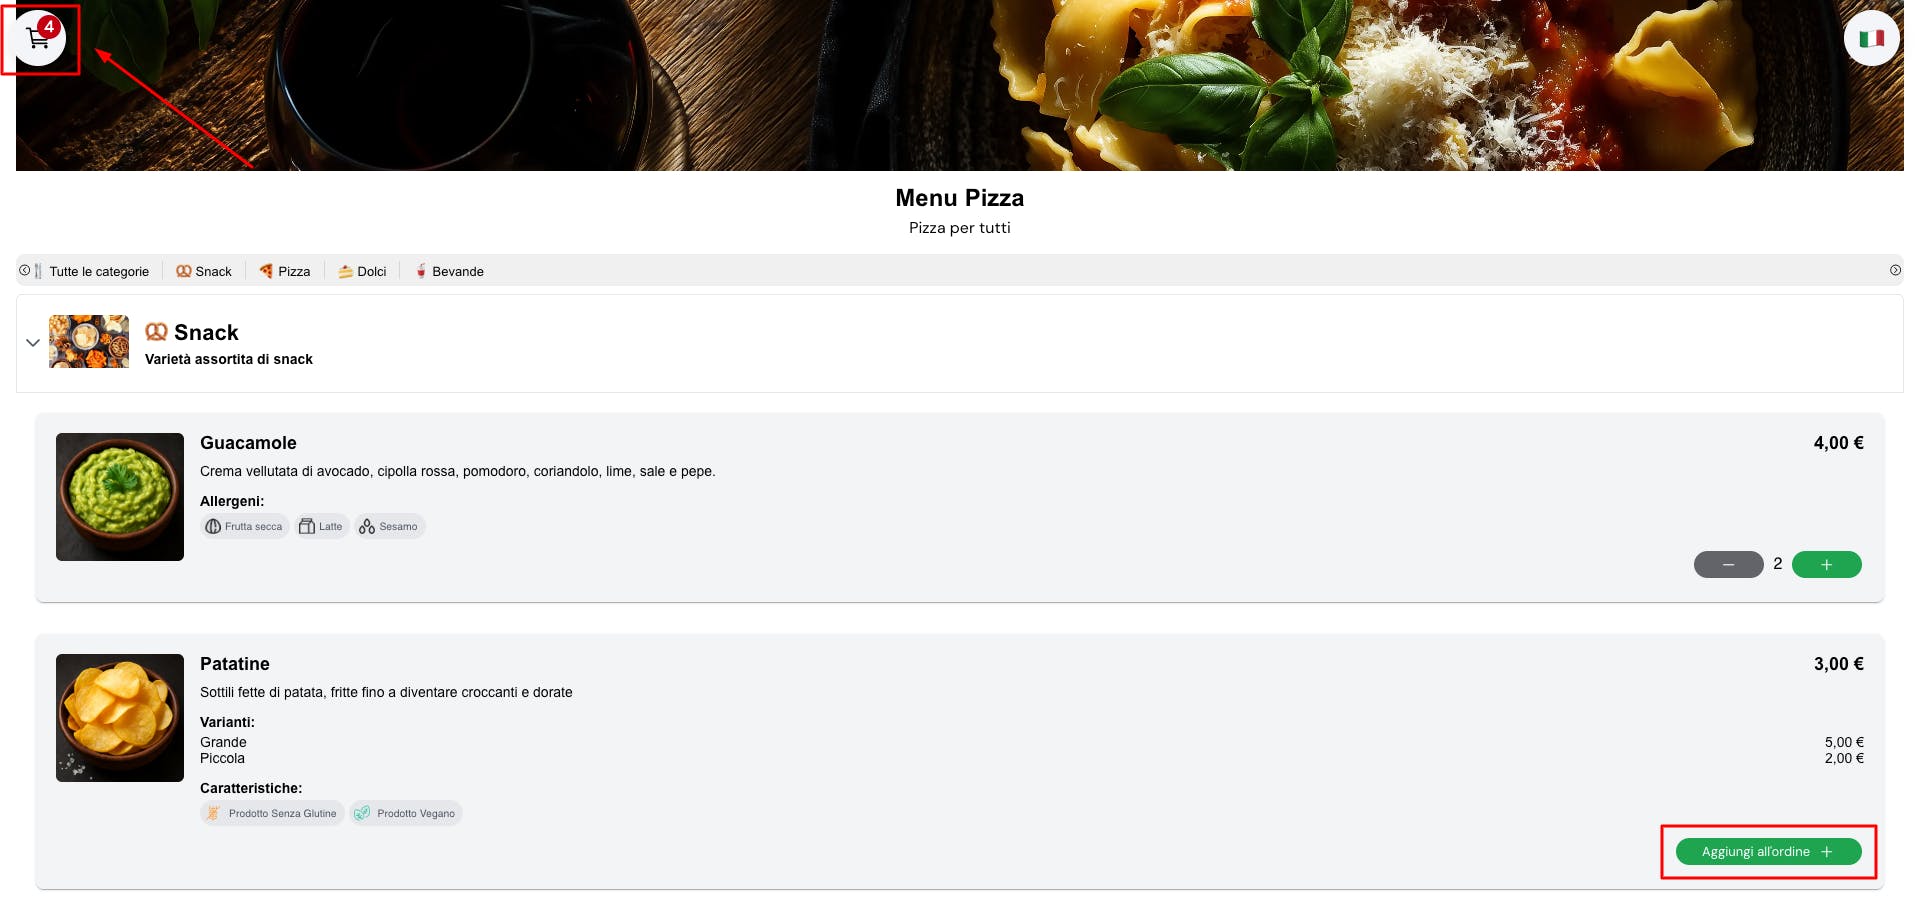Click the left scroll arrow of category bar
The width and height of the screenshot is (1919, 904).
coord(25,270)
